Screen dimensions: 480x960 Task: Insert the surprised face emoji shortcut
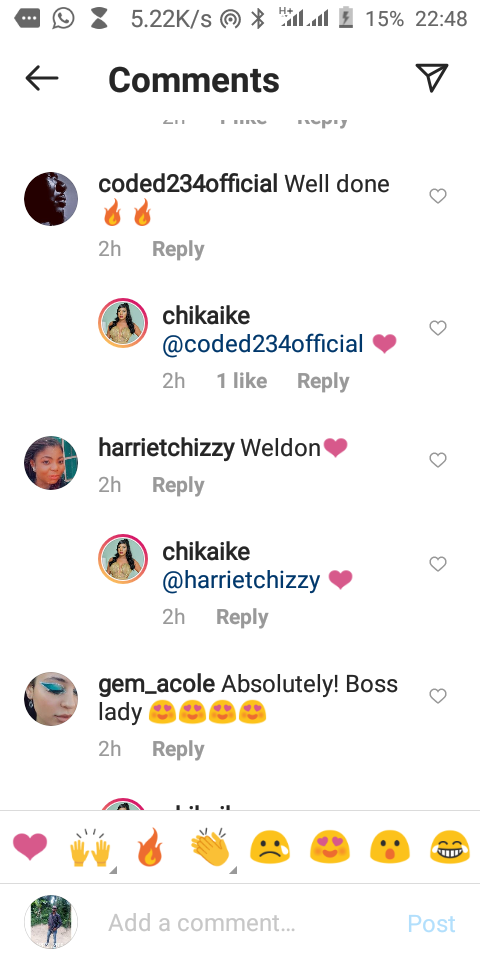click(x=389, y=847)
